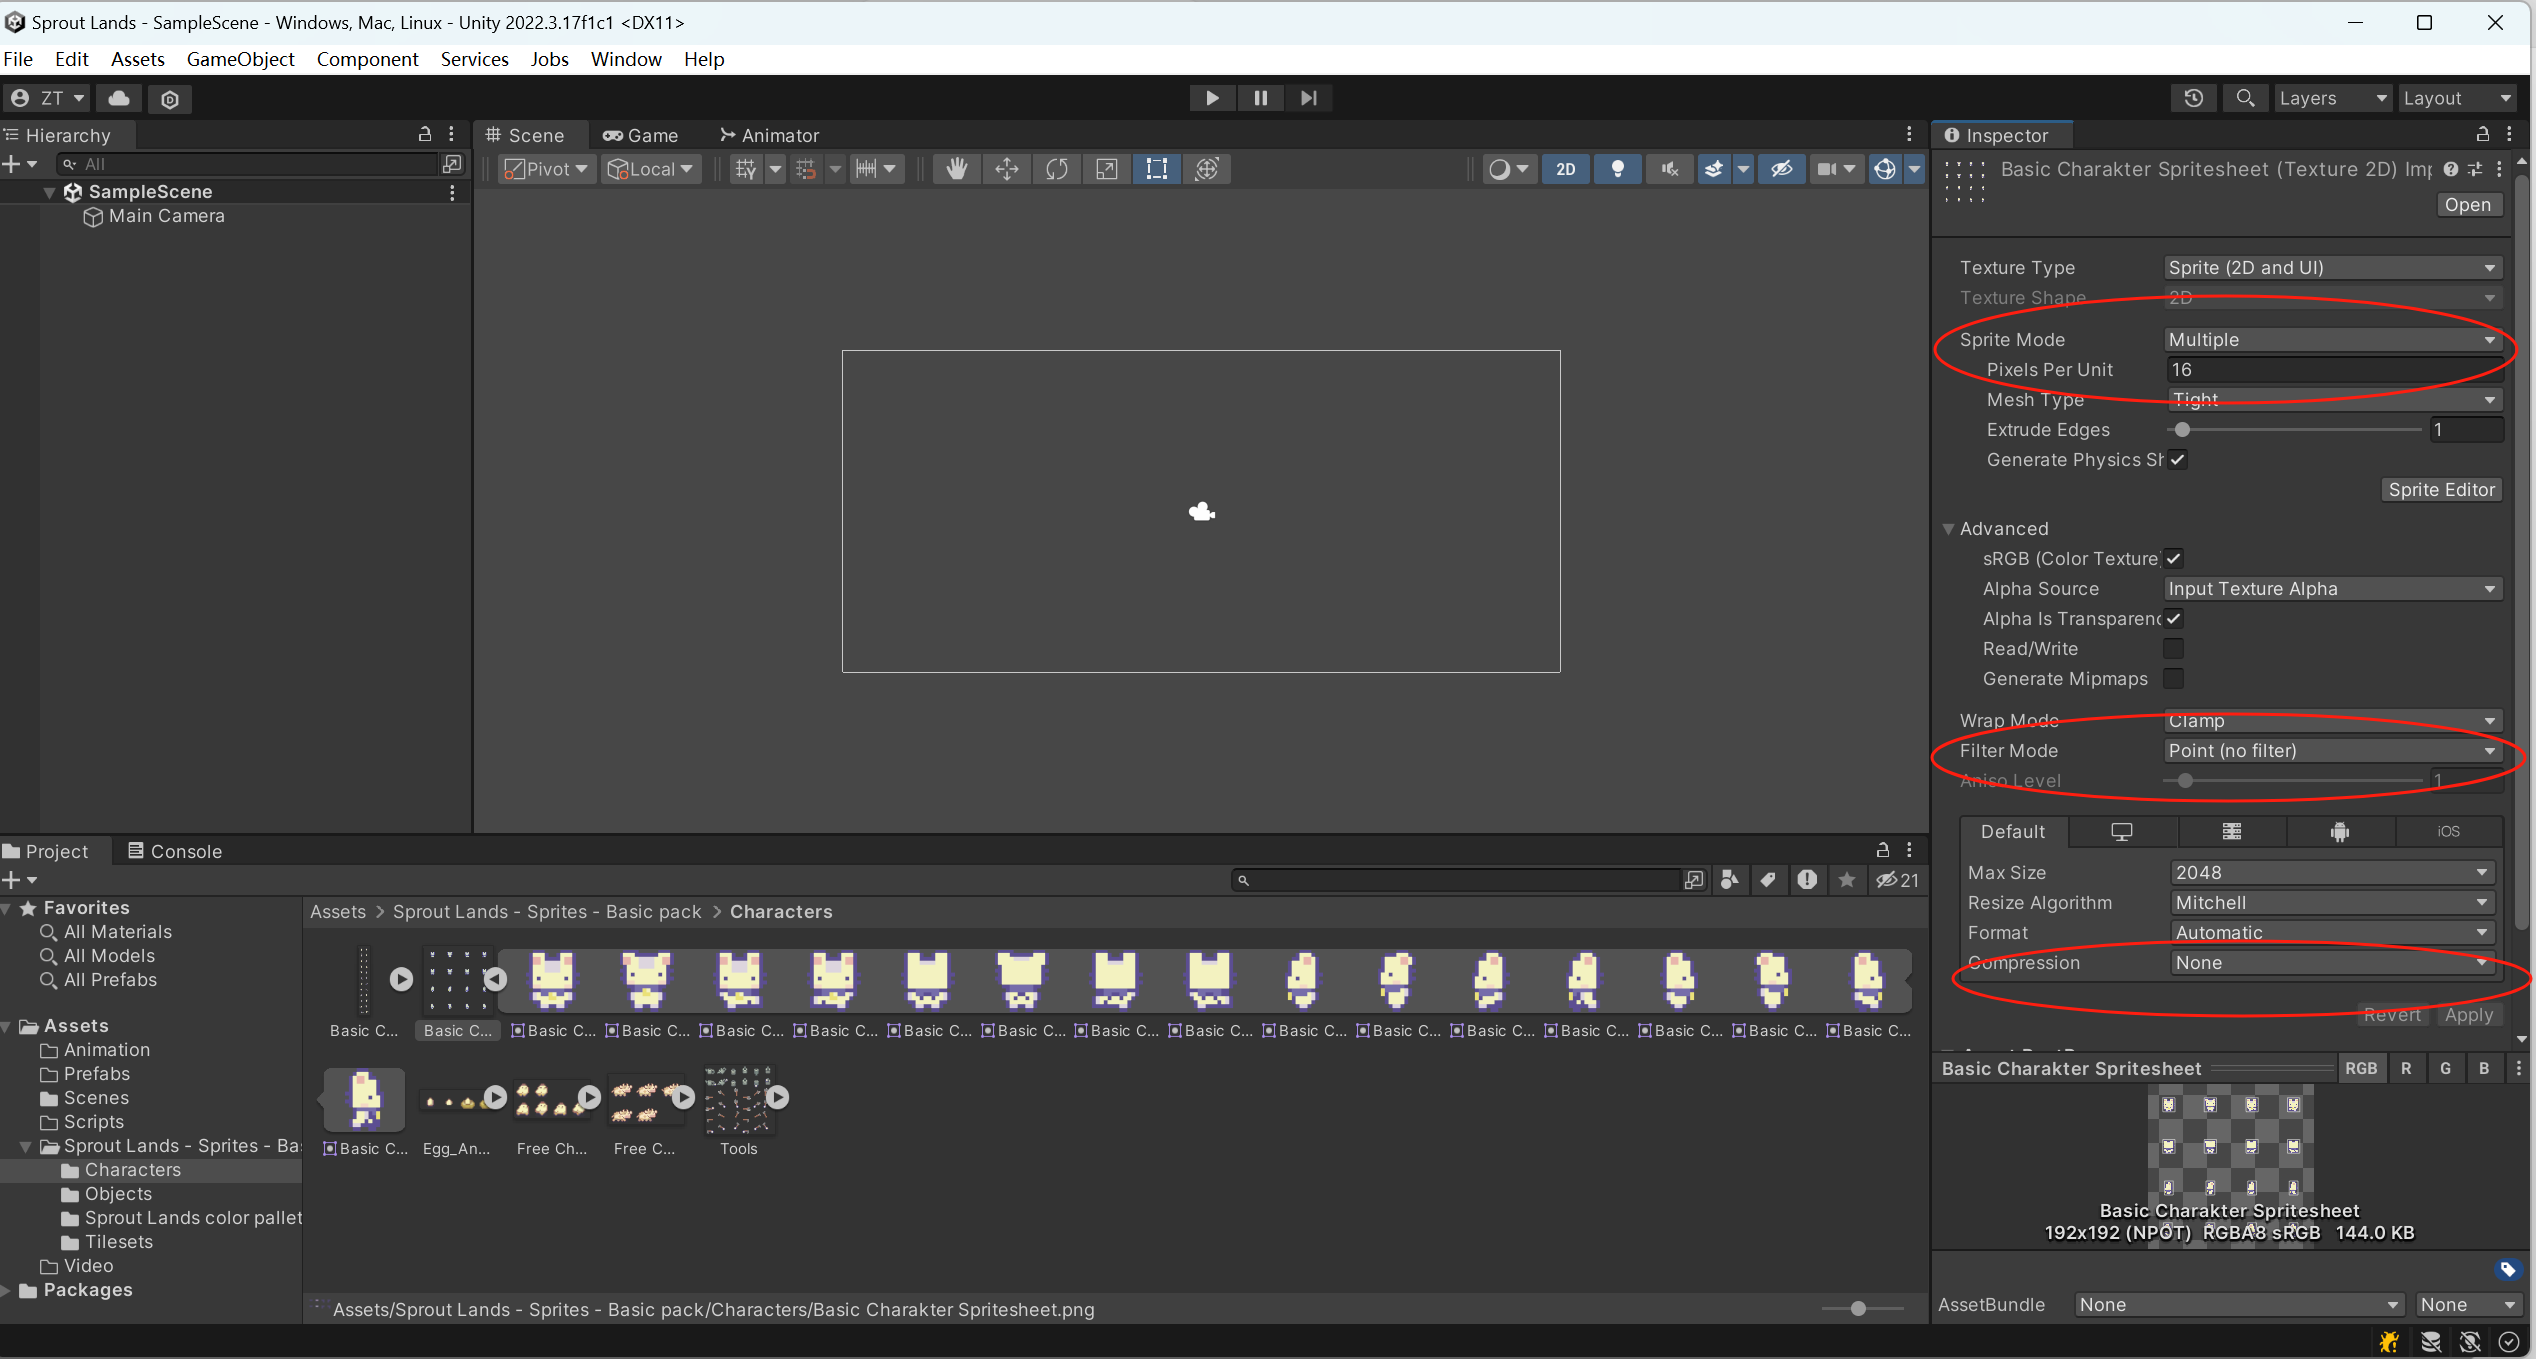Uncheck Generate Physics Shape checkbox
Screen dimensions: 2536x1359
[x=2178, y=460]
